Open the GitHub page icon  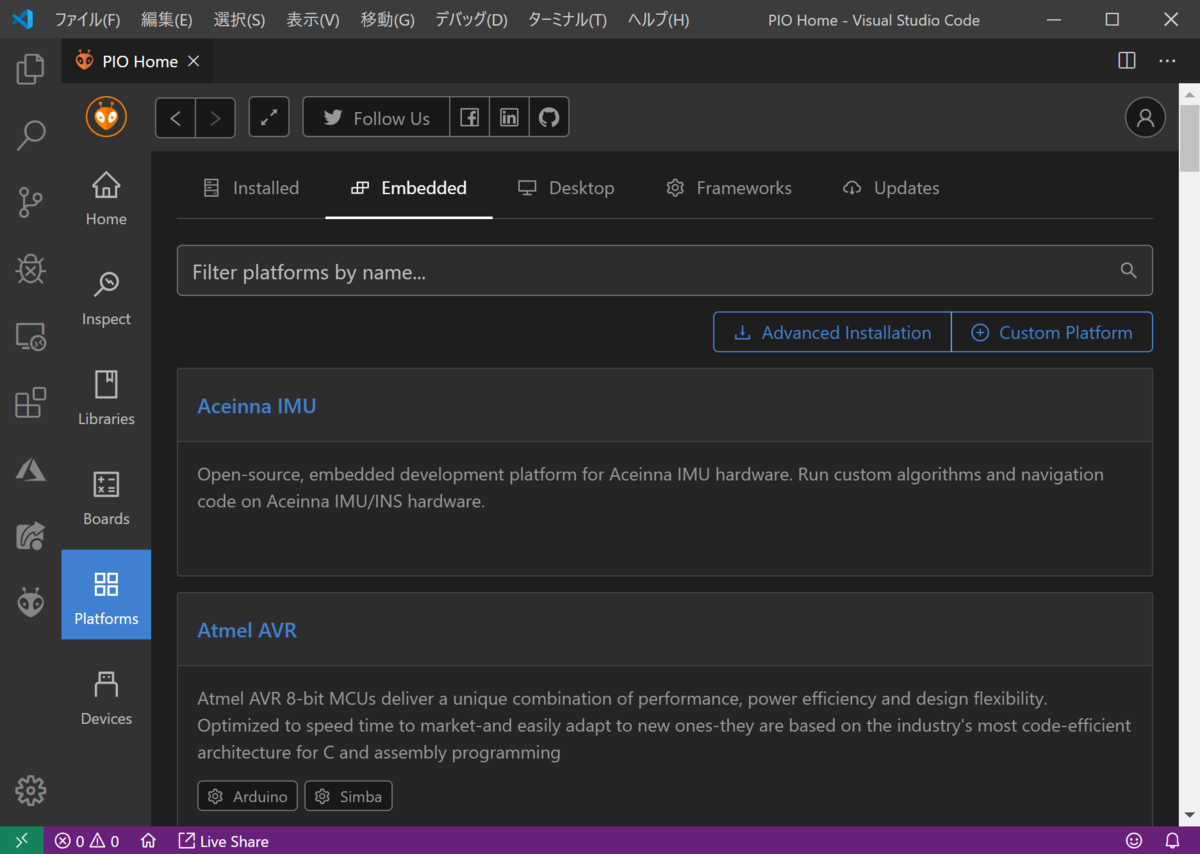coord(548,118)
